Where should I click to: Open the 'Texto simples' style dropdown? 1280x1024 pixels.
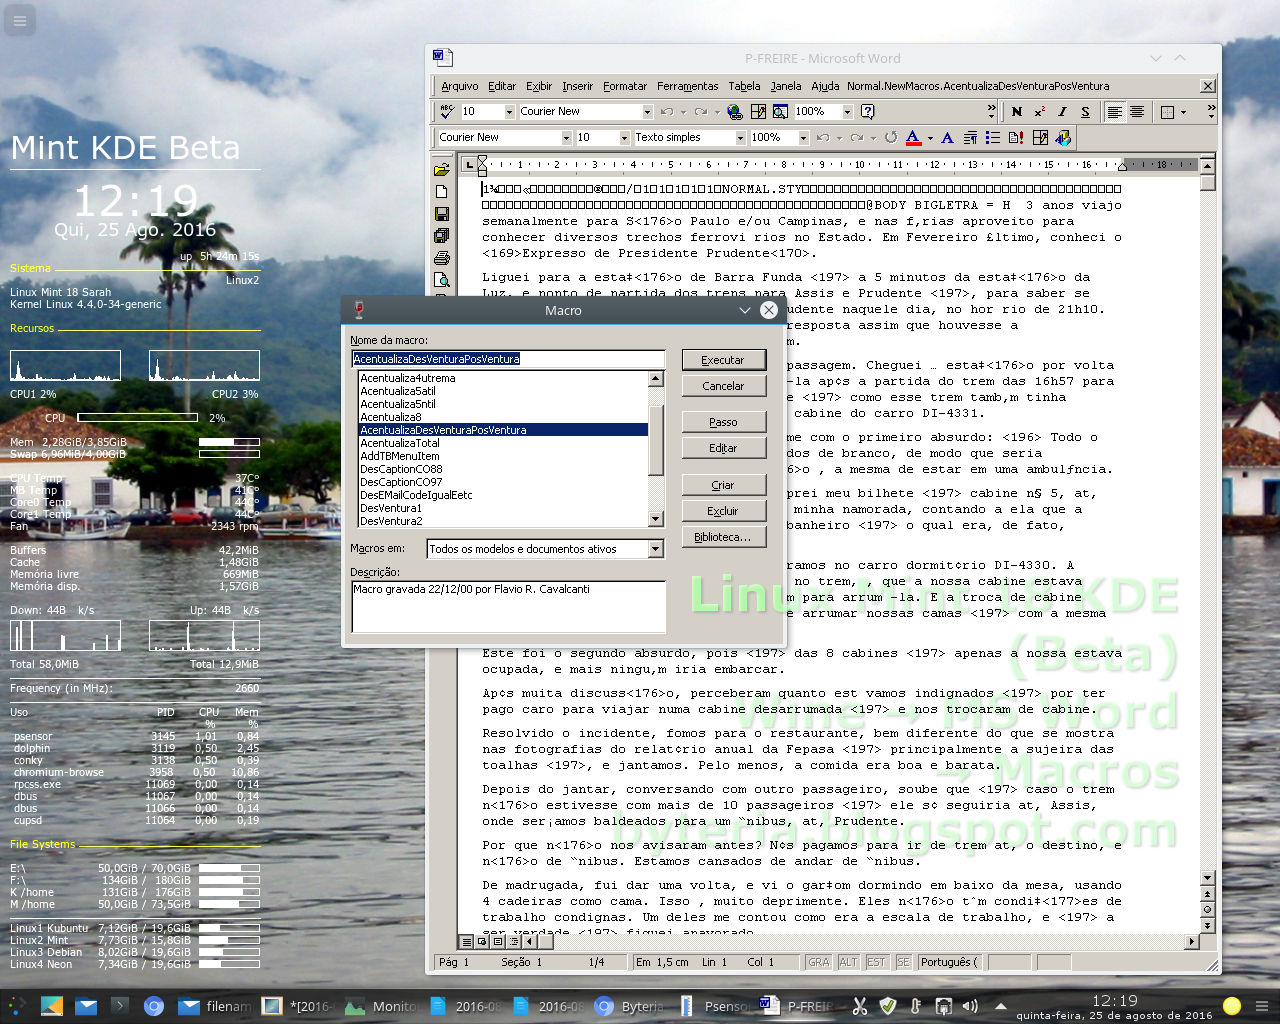741,137
